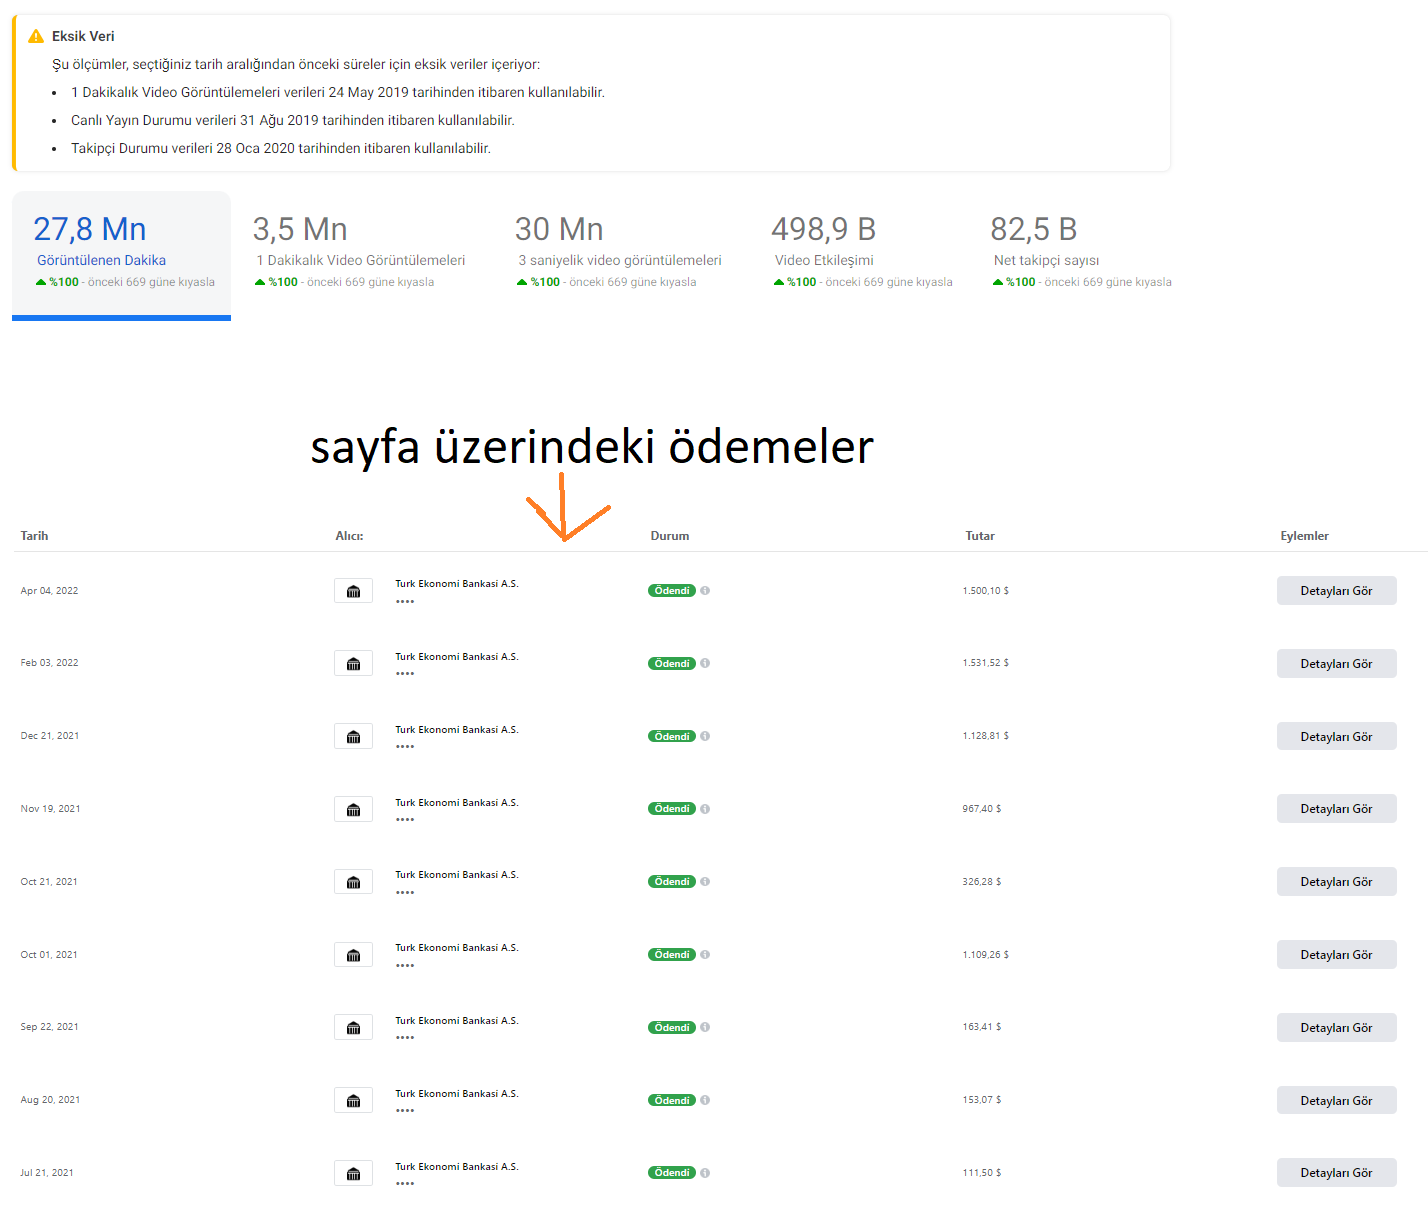Click the info icon beside Ödendi for Oct 01, 2021
This screenshot has width=1428, height=1226.
point(705,955)
